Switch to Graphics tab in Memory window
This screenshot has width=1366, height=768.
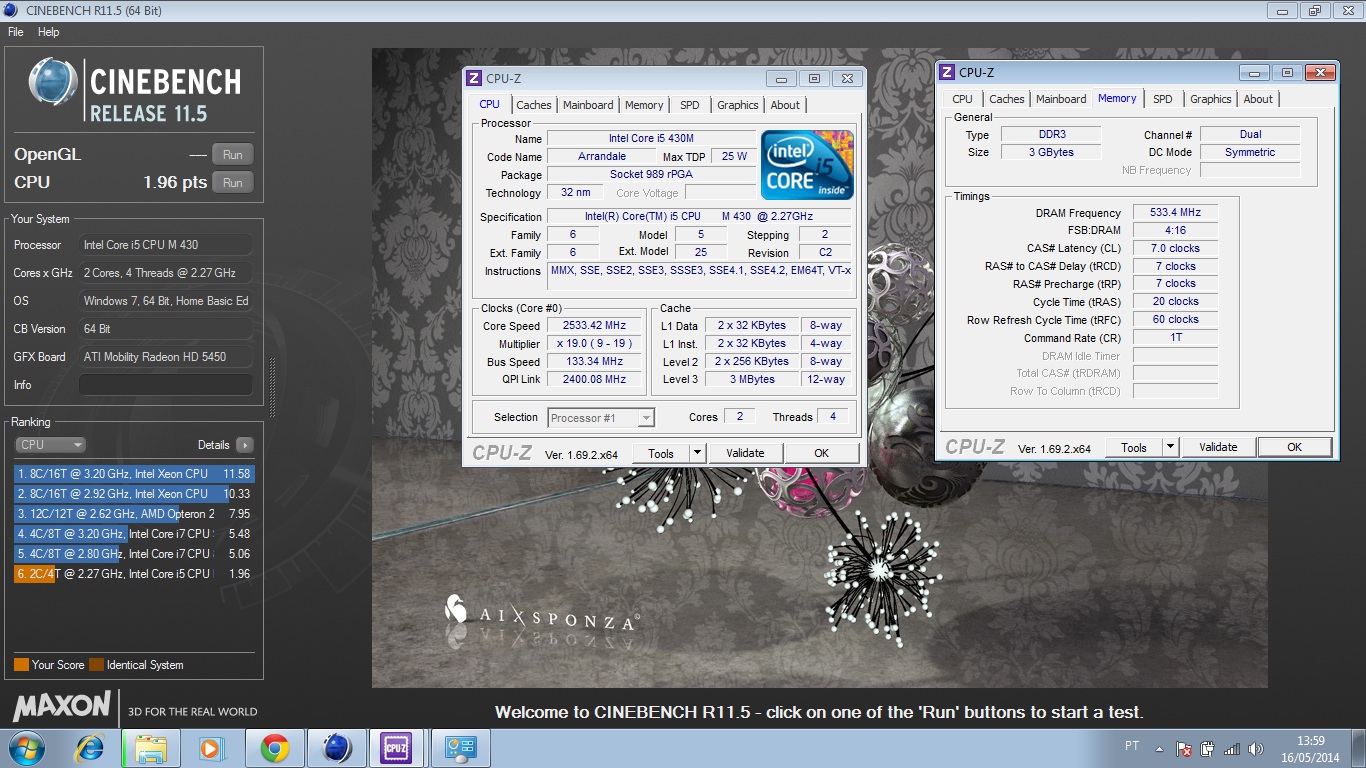(x=1211, y=99)
